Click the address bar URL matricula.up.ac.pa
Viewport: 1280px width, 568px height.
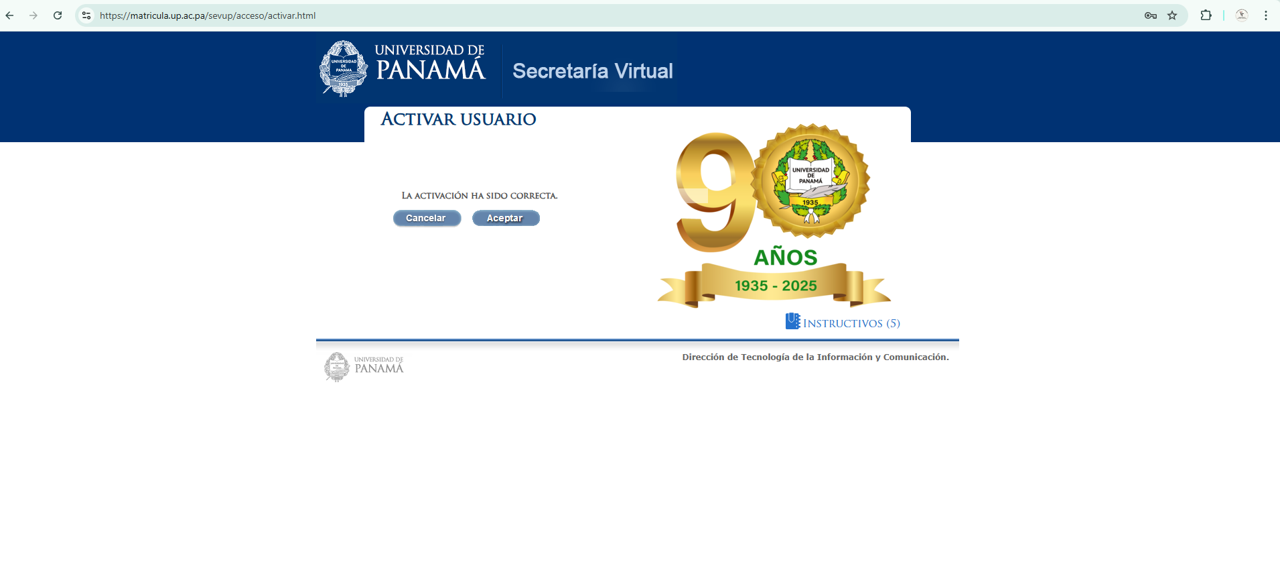coord(208,16)
